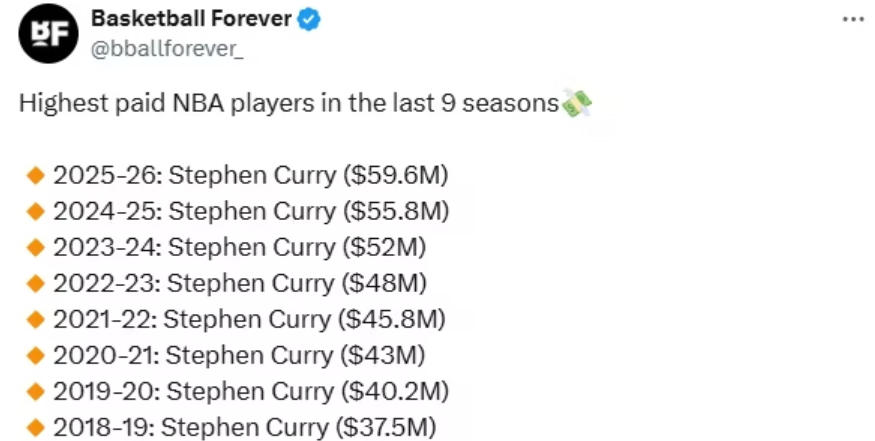
Task: Click the 2023-24 Stephen Curry ($52M) line
Action: [x=240, y=248]
